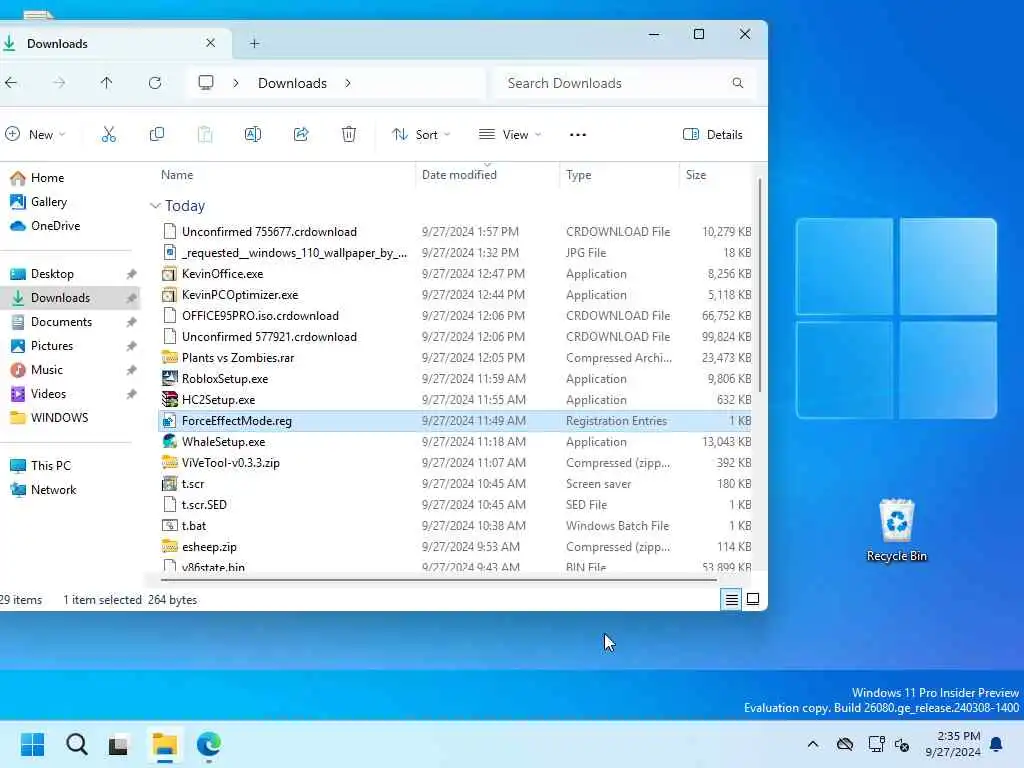This screenshot has width=1024, height=768.
Task: Click the network tray icon
Action: click(876, 744)
